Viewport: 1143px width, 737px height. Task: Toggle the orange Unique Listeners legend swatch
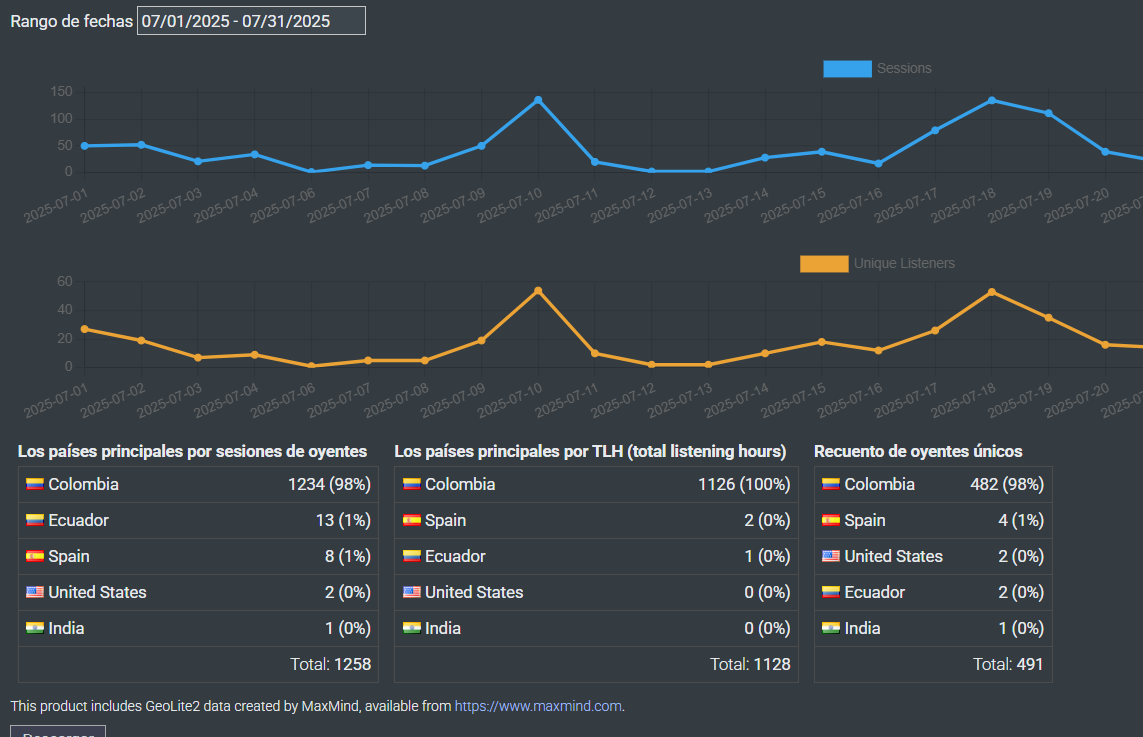[824, 264]
